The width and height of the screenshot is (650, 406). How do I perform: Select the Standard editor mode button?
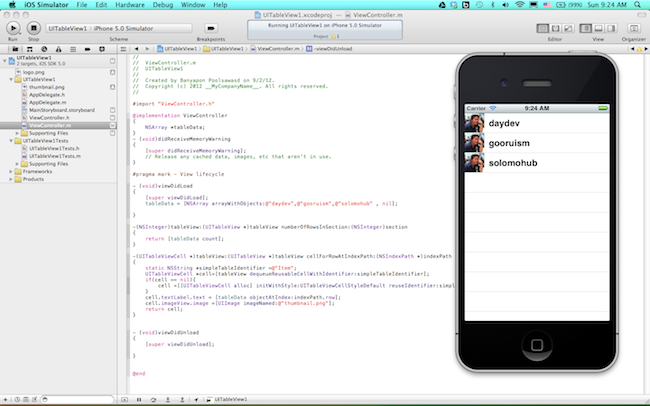coord(542,28)
